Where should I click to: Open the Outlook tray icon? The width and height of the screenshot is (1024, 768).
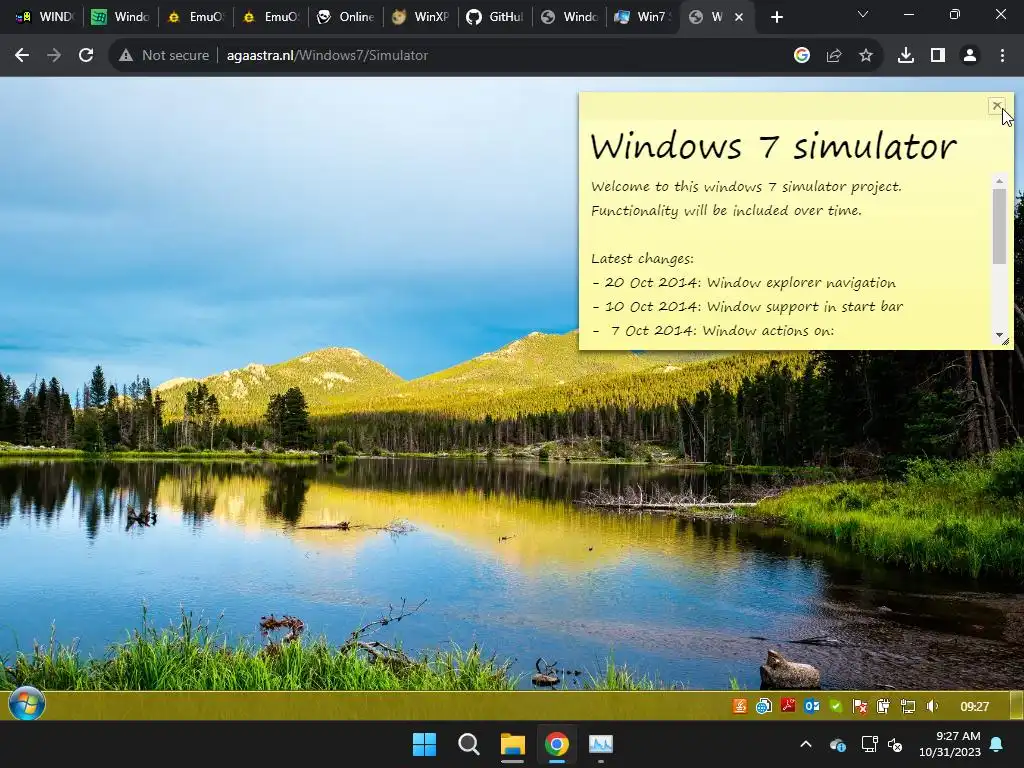point(812,706)
